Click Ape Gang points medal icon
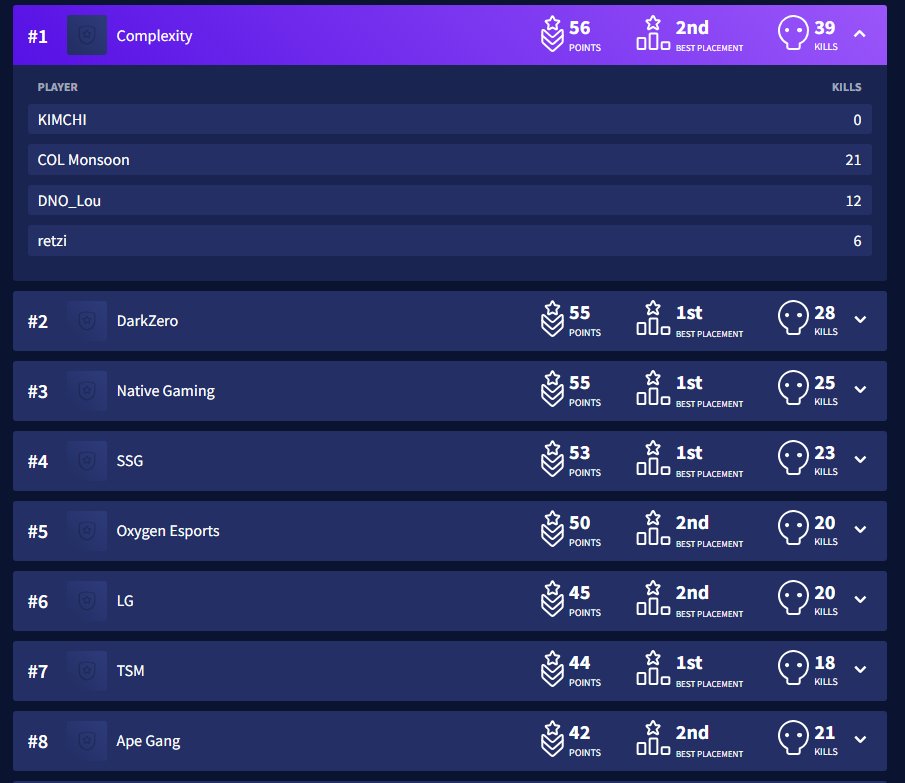 point(552,739)
